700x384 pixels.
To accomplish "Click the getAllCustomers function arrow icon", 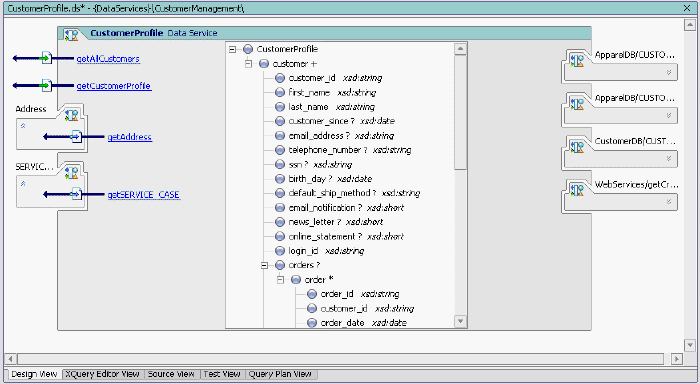I will pos(46,58).
